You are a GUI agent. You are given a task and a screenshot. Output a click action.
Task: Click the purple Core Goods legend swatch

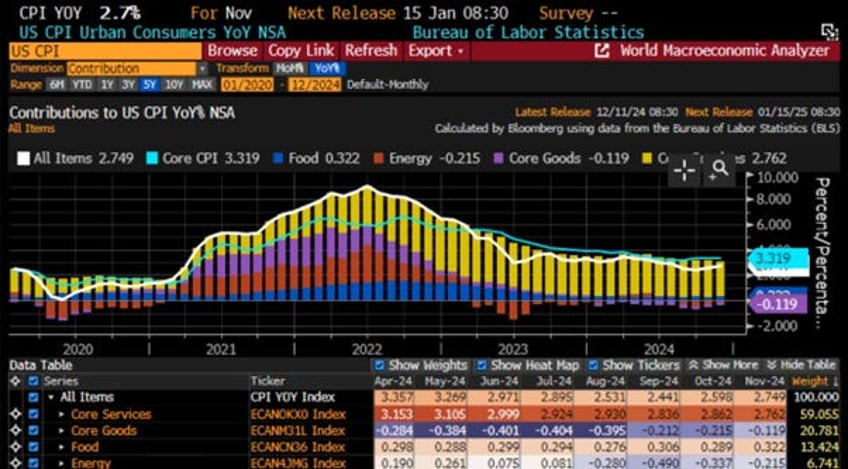pyautogui.click(x=499, y=158)
